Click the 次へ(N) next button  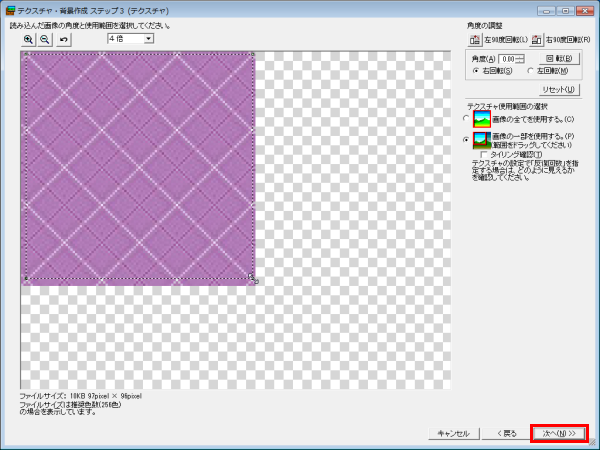(558, 433)
